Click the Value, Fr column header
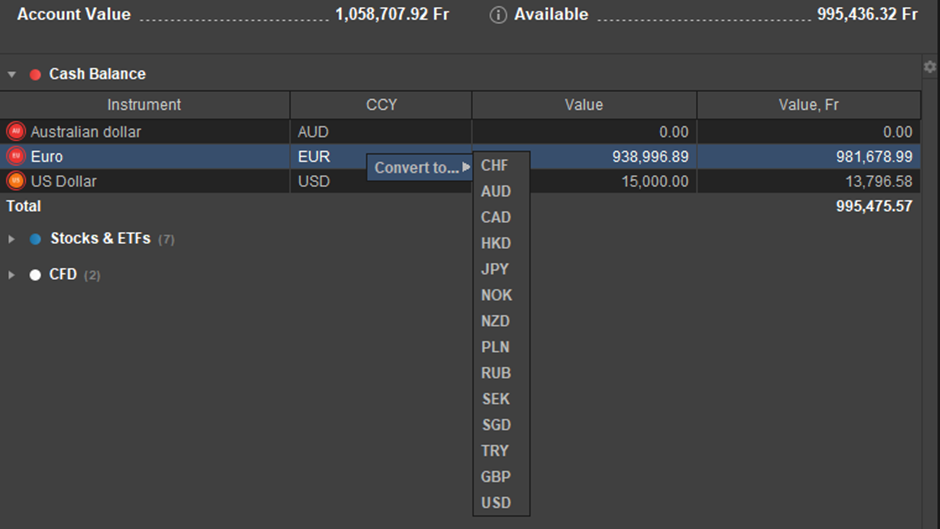 click(808, 105)
